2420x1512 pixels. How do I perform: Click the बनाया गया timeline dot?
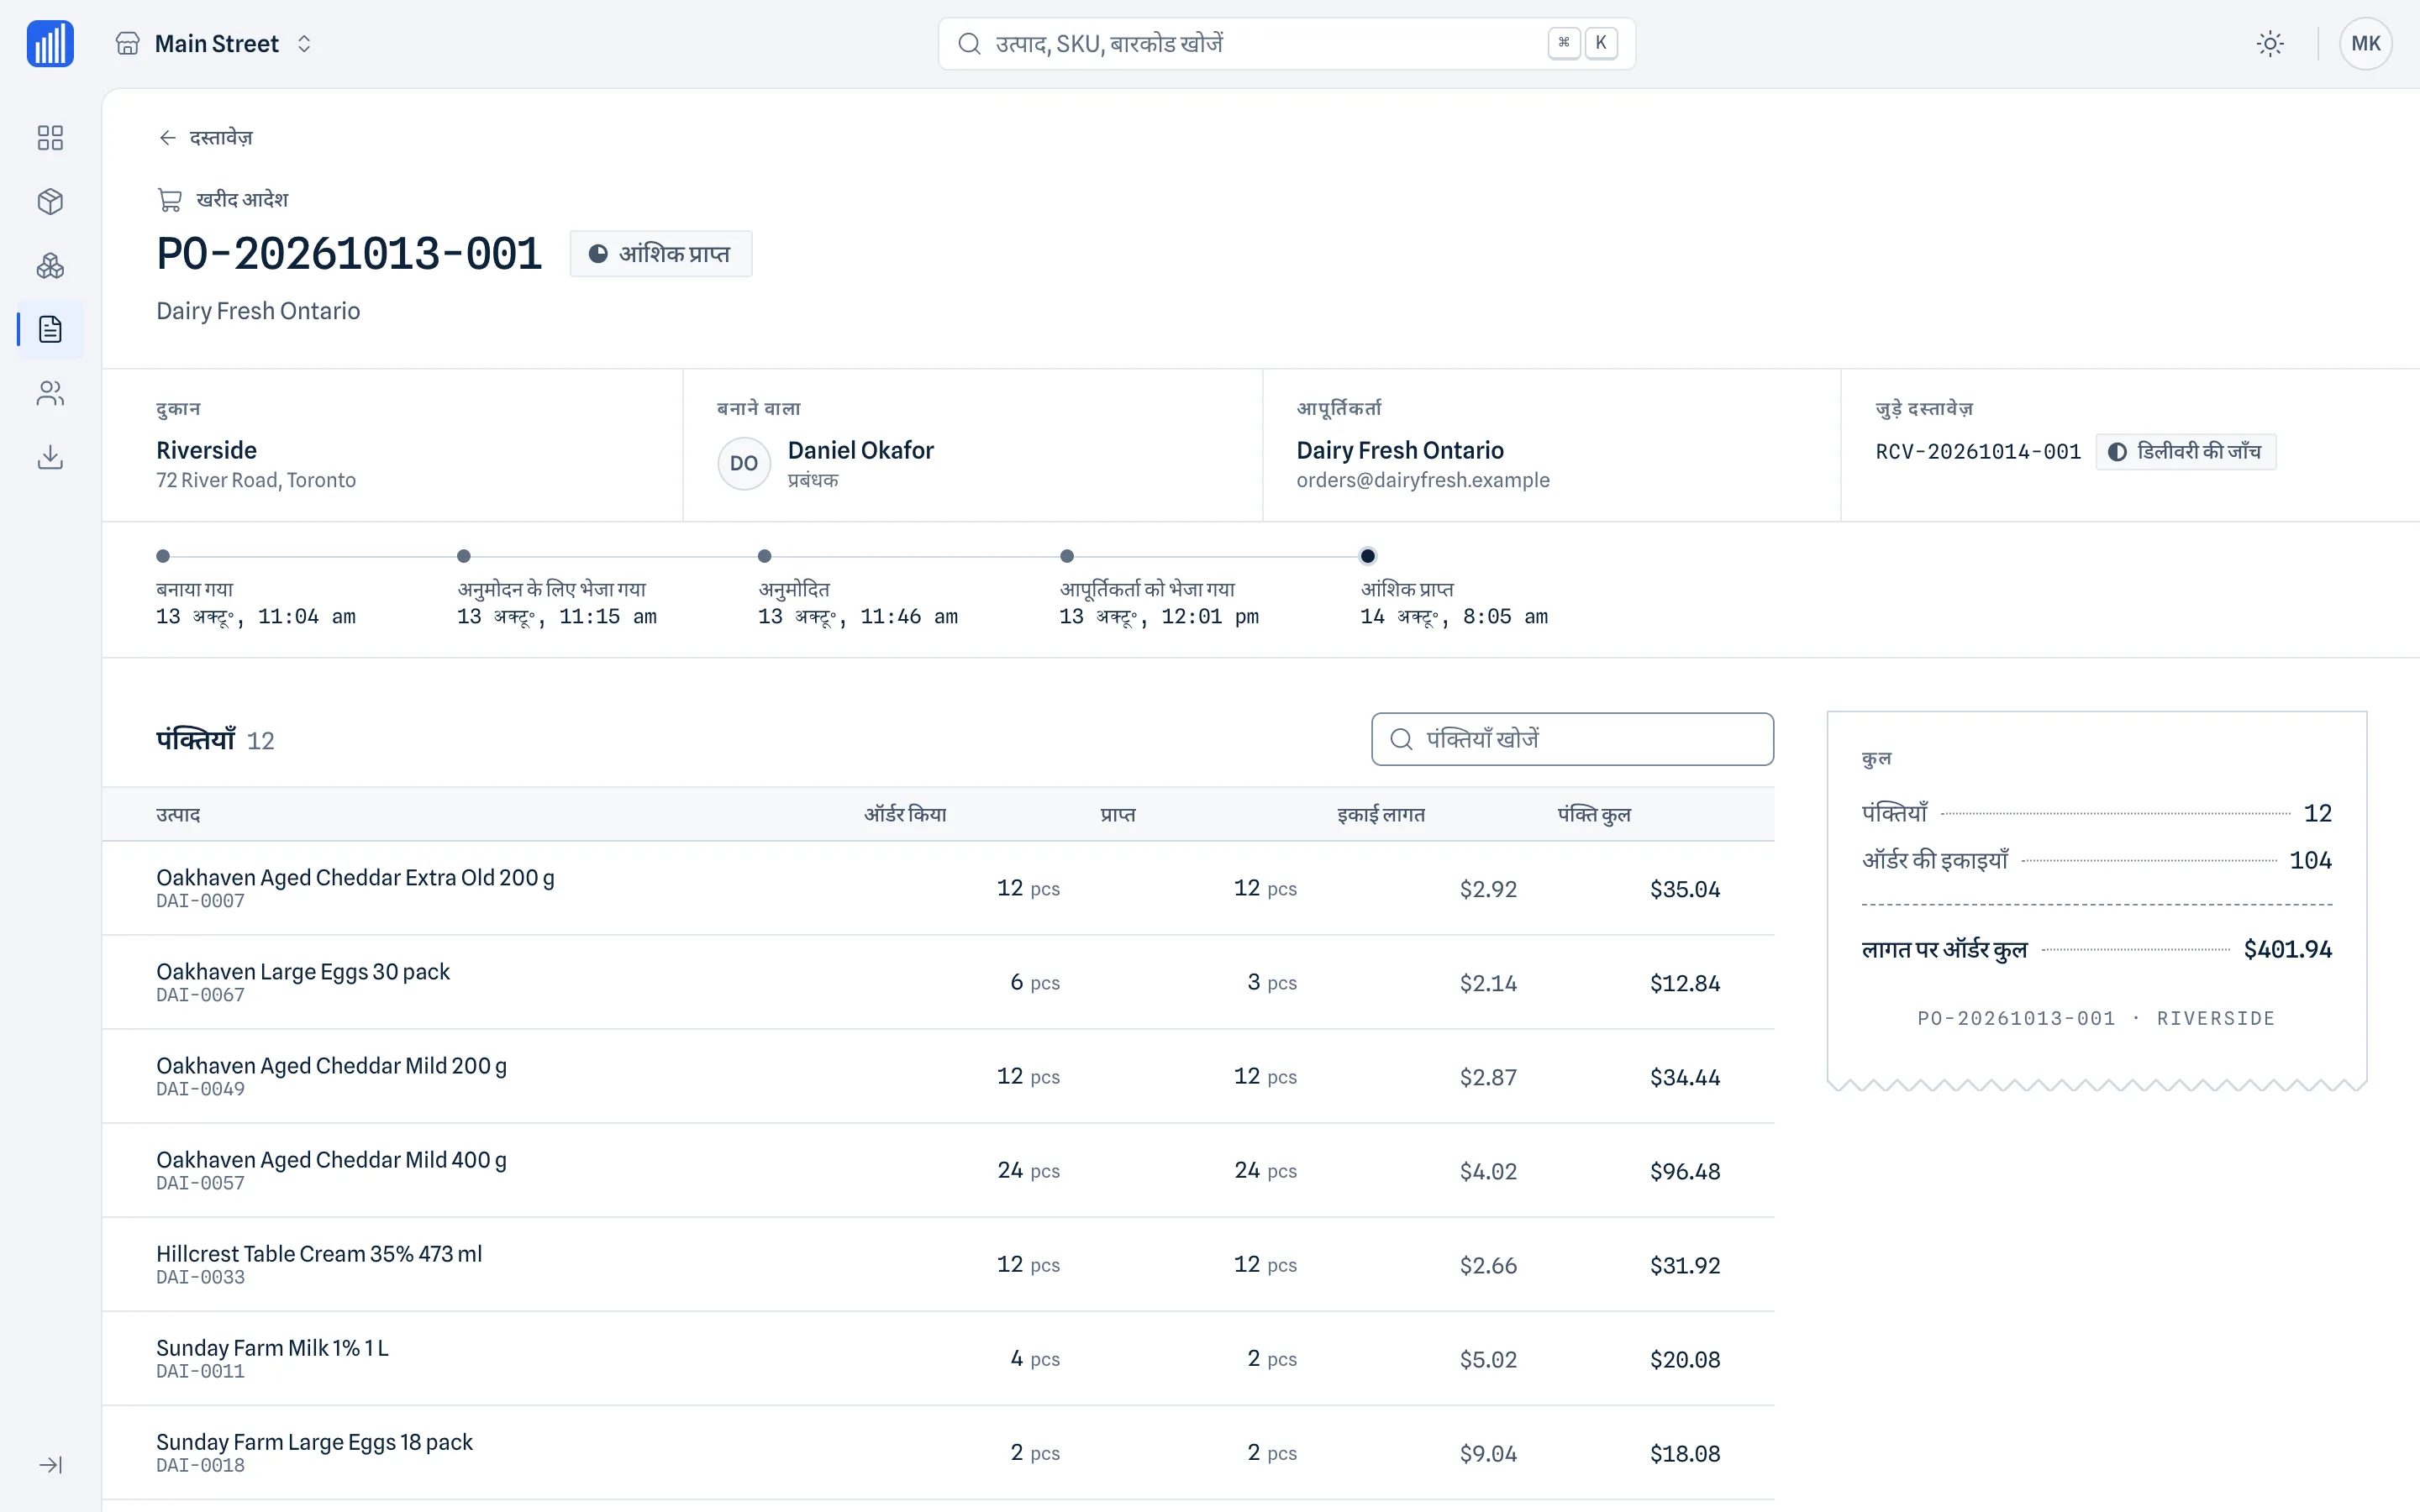tap(163, 556)
